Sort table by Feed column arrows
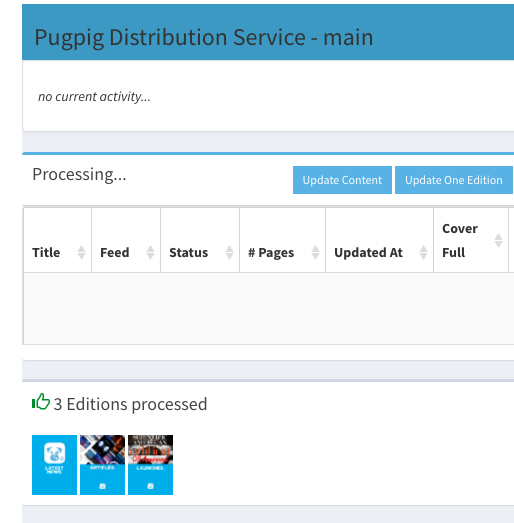The image size is (514, 523). 150,252
